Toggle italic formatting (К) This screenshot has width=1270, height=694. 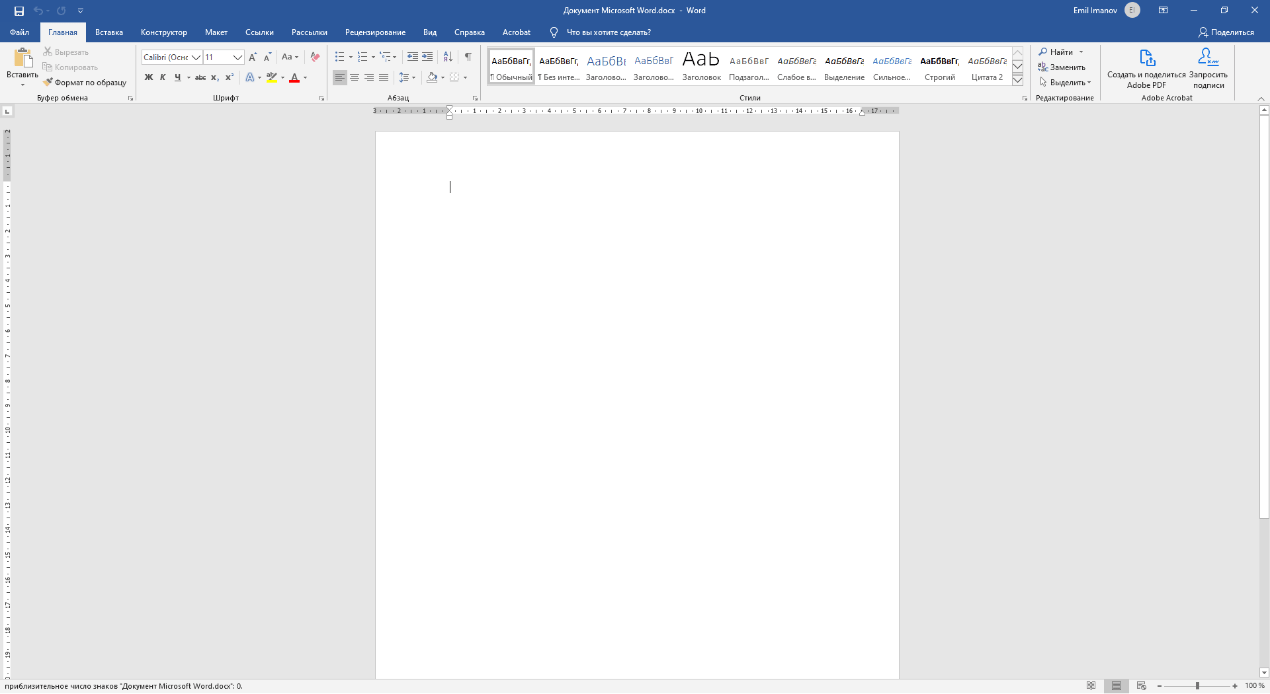point(163,77)
